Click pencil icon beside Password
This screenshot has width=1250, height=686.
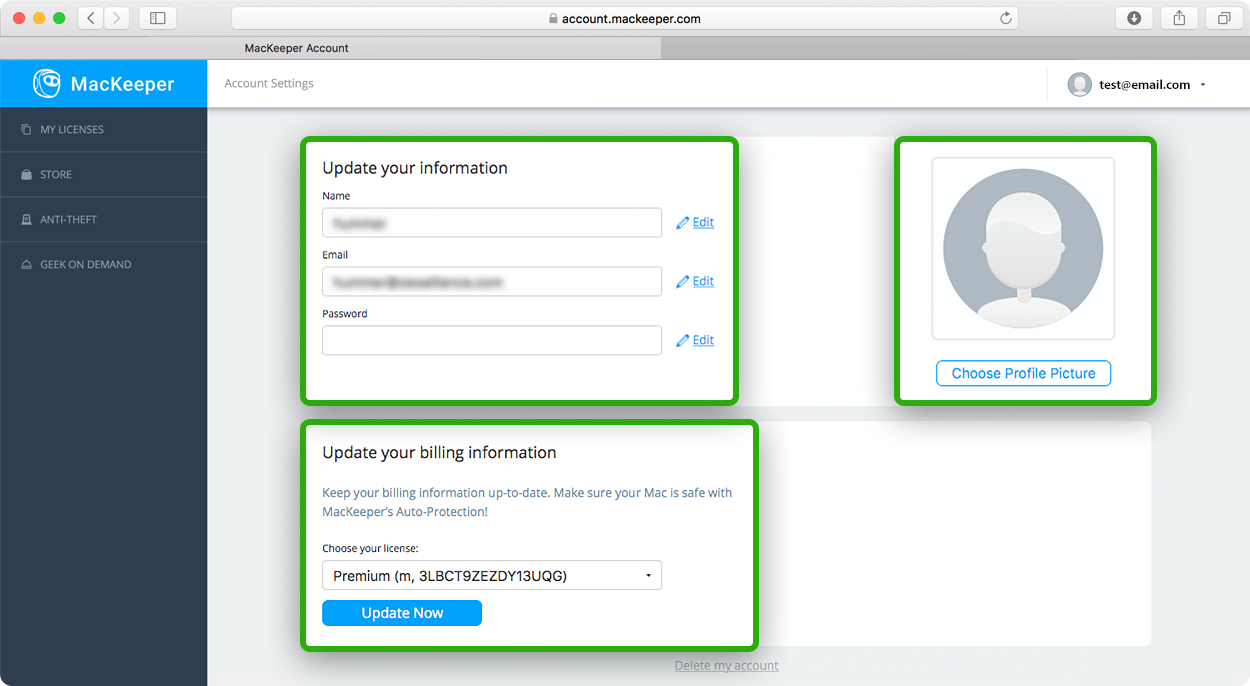click(683, 341)
